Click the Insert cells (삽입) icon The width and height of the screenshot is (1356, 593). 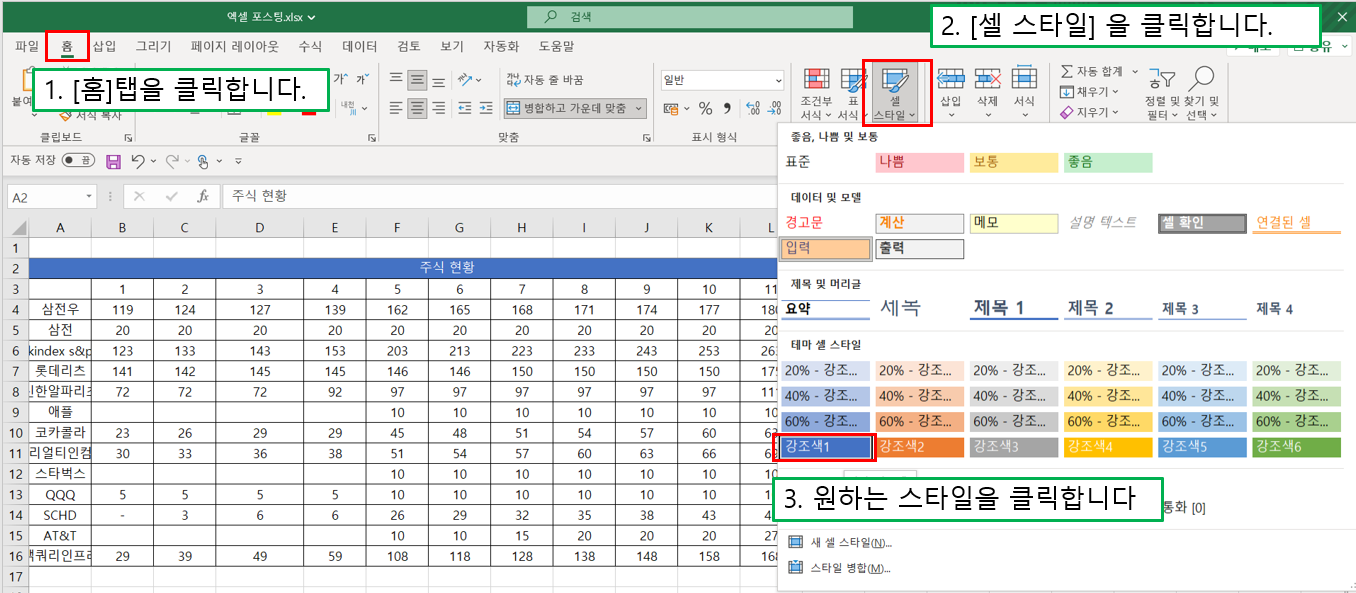(951, 79)
